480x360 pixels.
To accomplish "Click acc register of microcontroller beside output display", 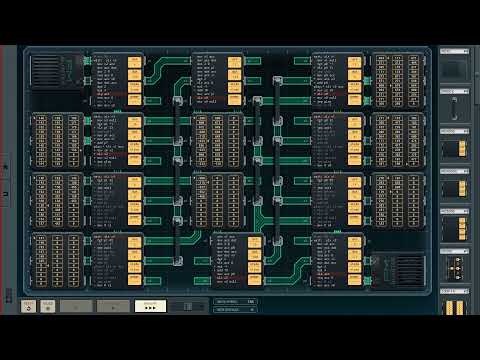I will [354, 241].
